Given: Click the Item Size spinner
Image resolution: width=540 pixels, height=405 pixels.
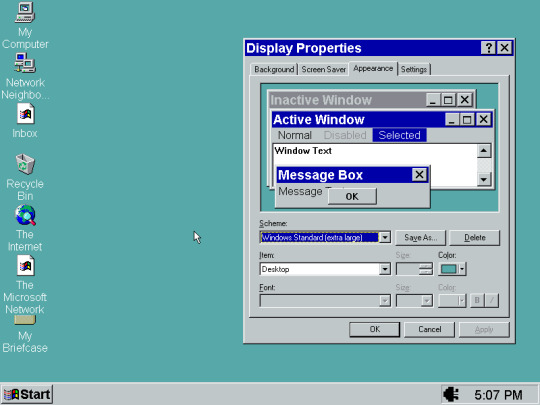Looking at the screenshot, I should click(426, 269).
